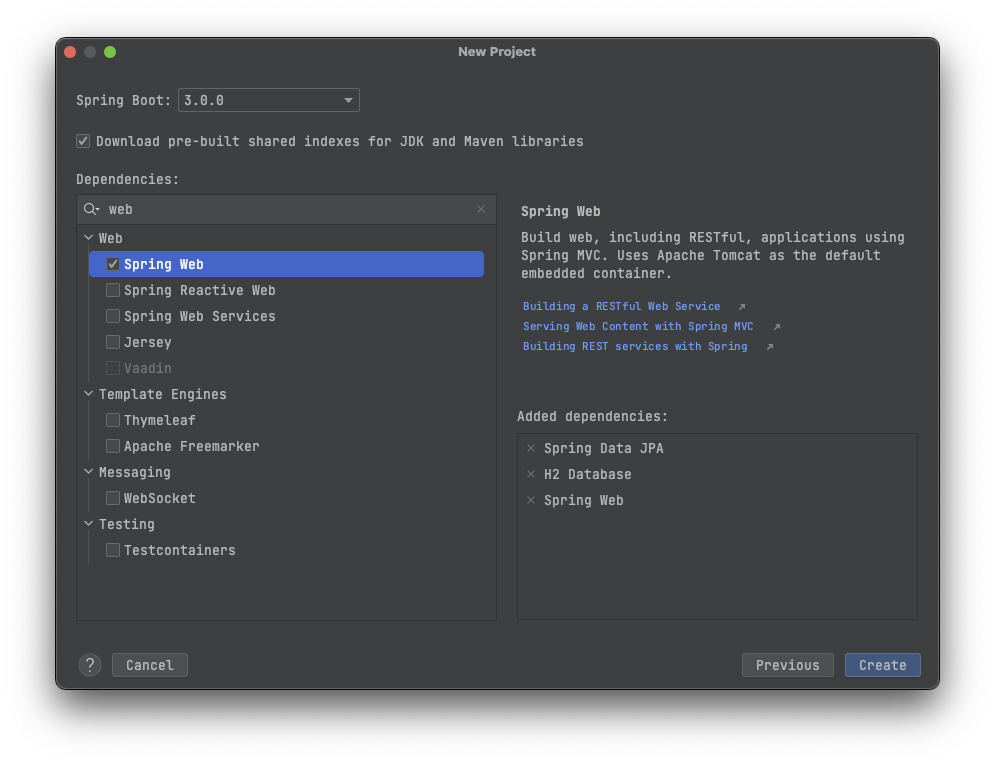Click into the dependencies search field
This screenshot has height=763, width=995.
pos(287,209)
